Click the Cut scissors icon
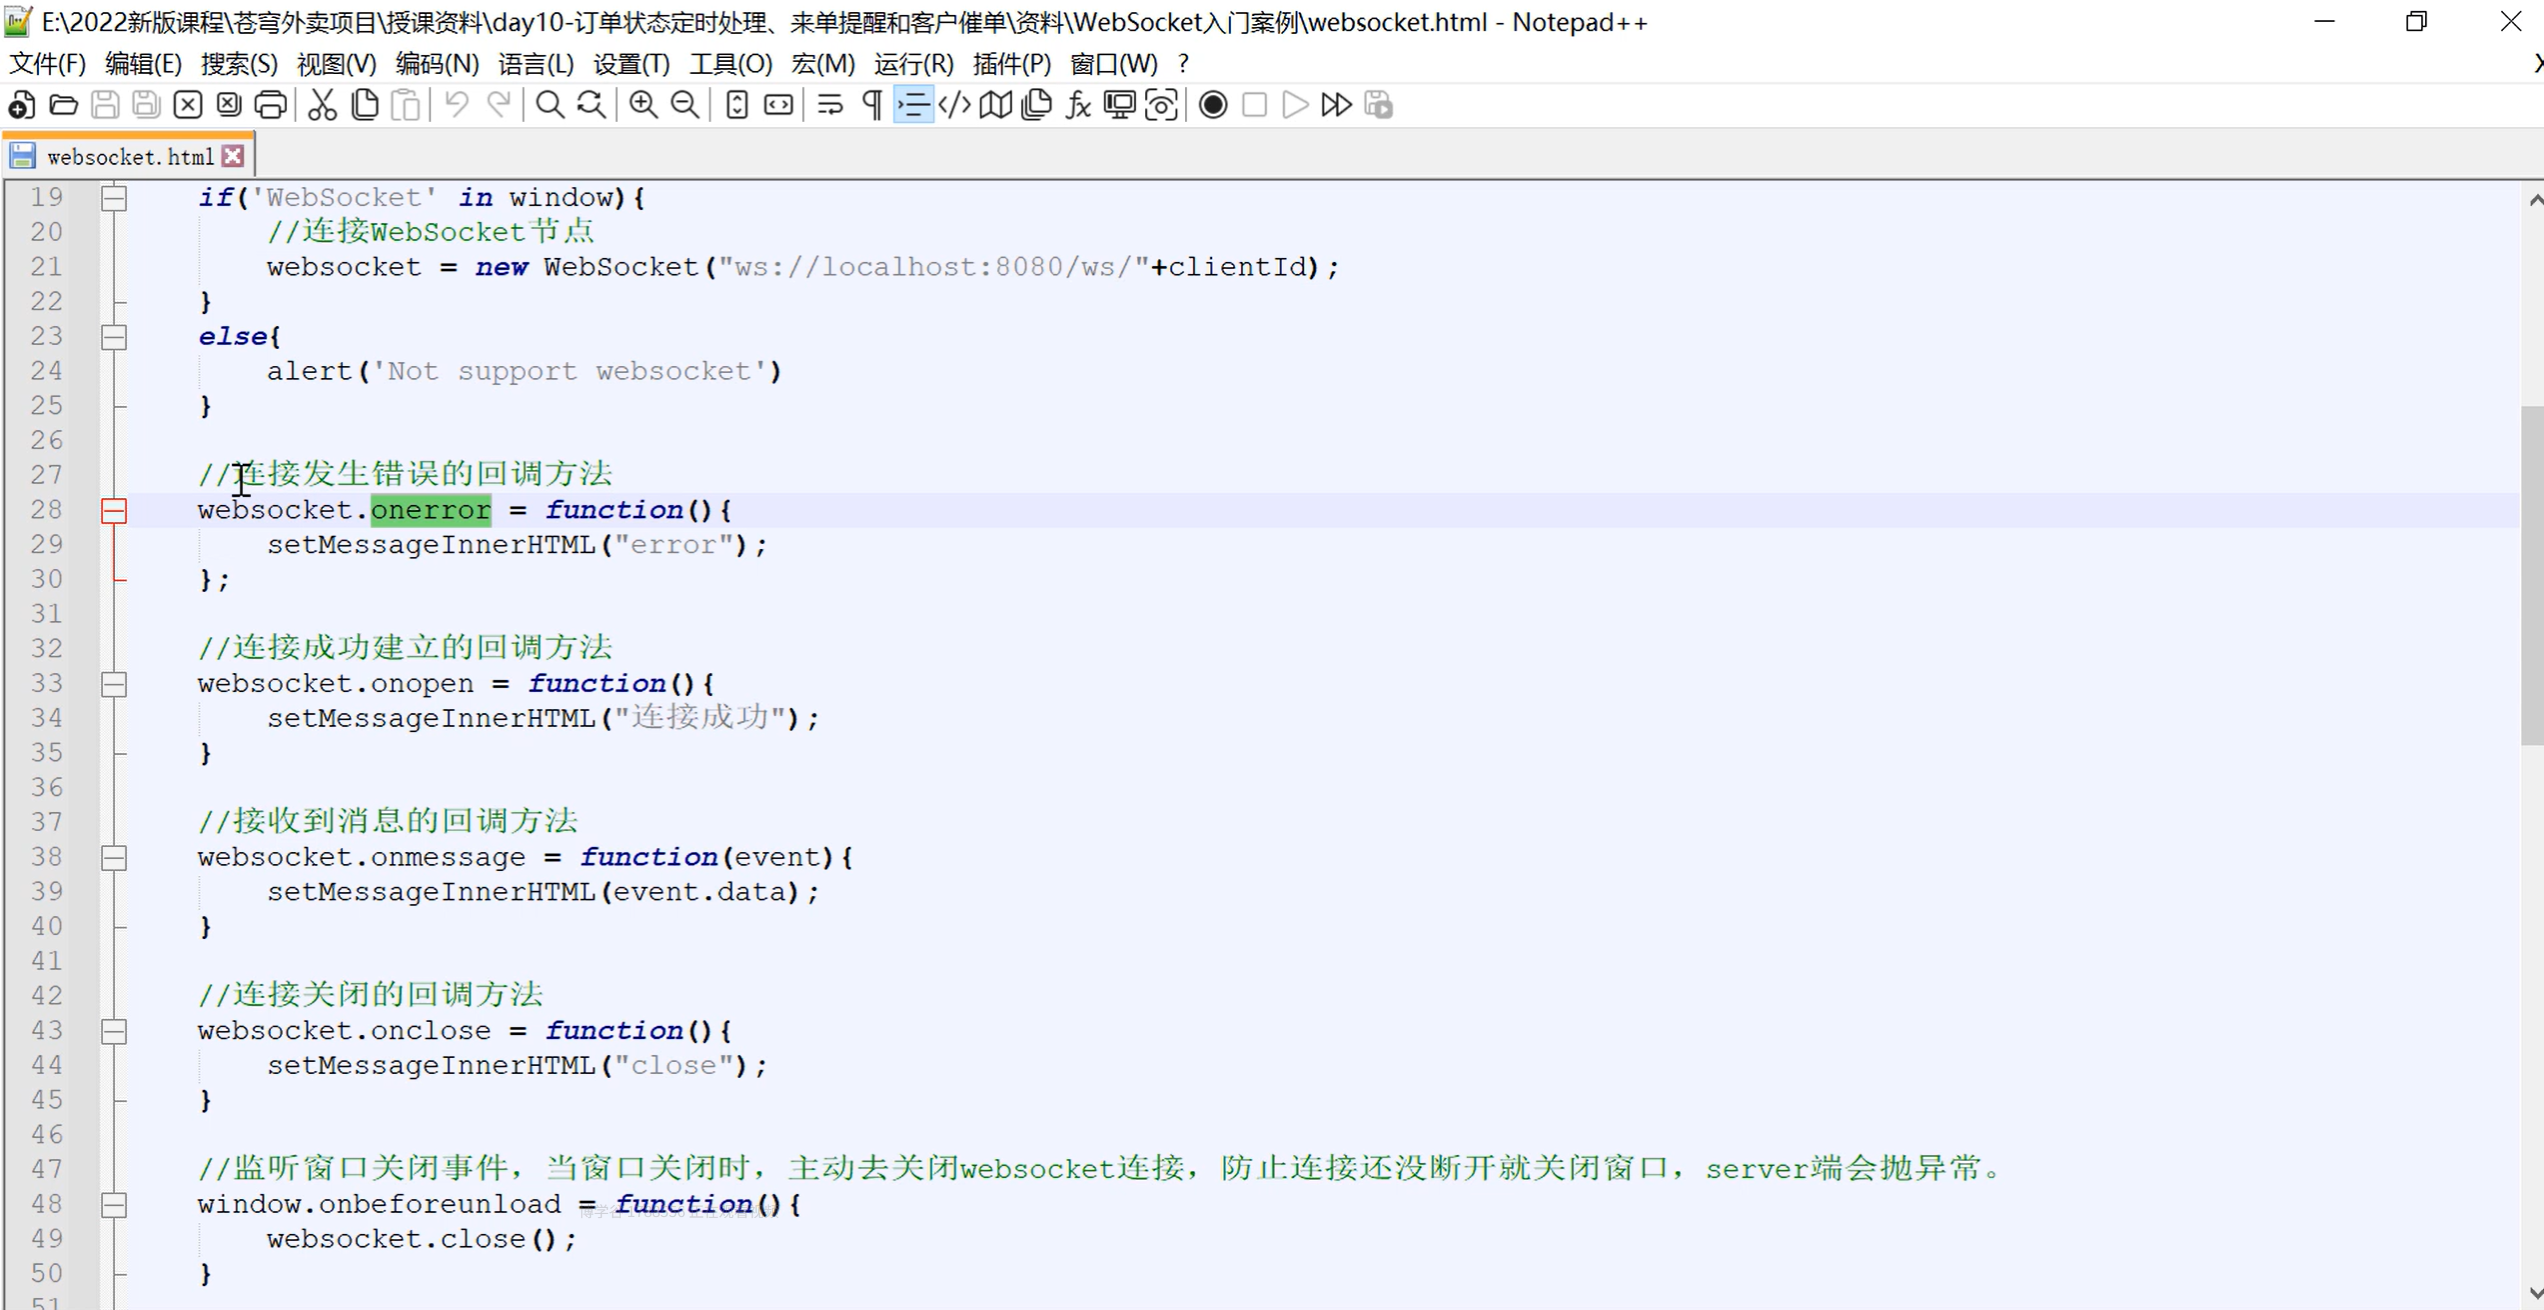Image resolution: width=2544 pixels, height=1310 pixels. pyautogui.click(x=322, y=105)
